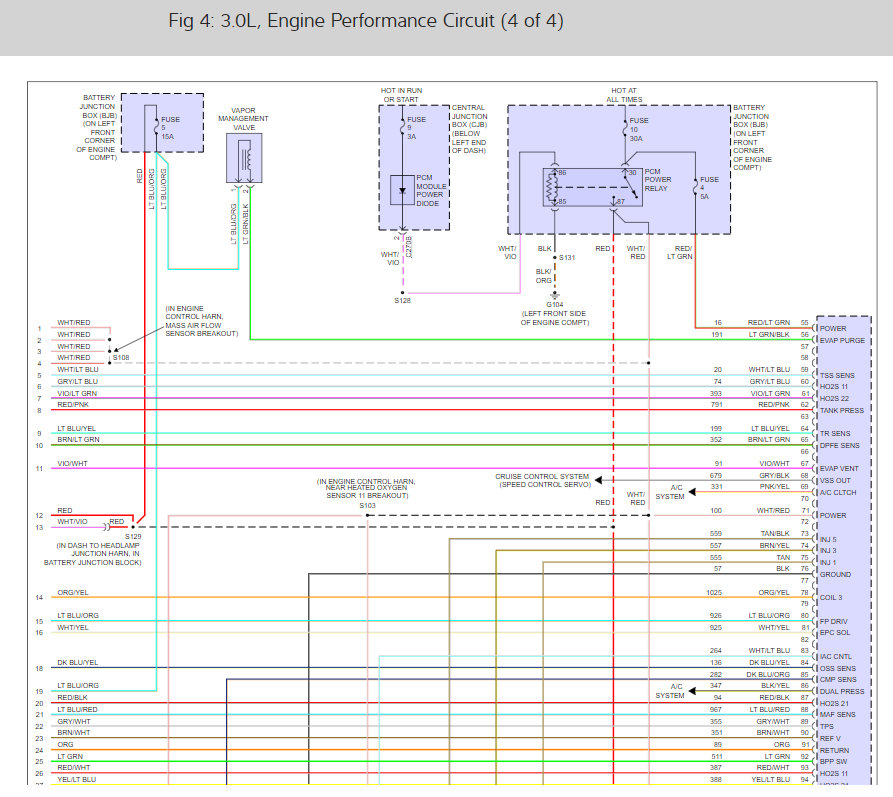This screenshot has width=893, height=797.
Task: Select the Fuse 4 5A symbol
Action: click(694, 187)
